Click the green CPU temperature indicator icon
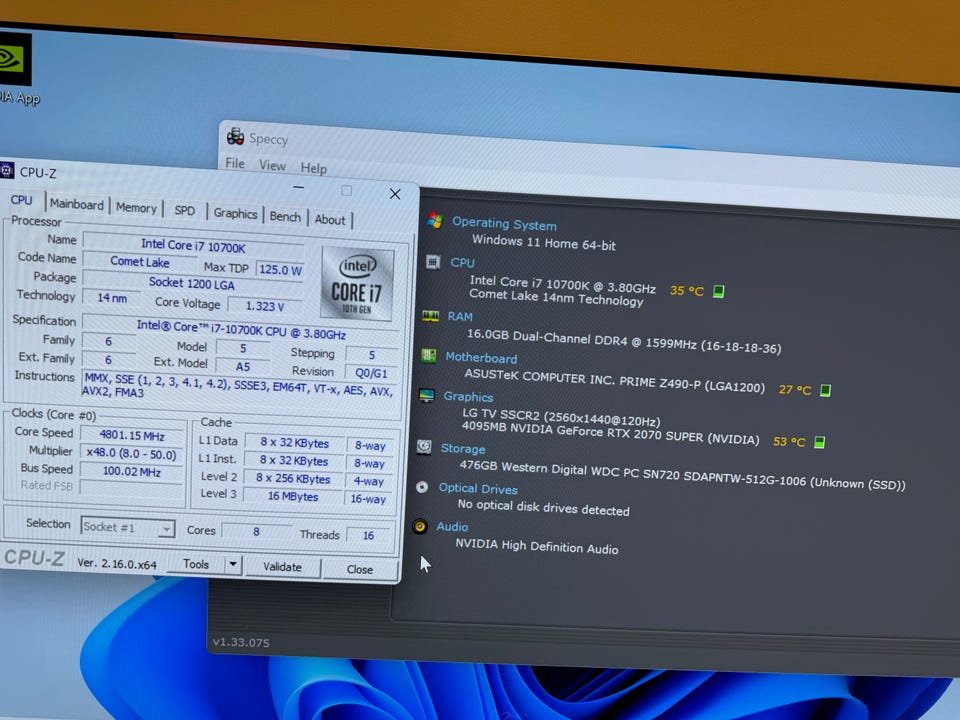The height and width of the screenshot is (720, 960). pos(719,291)
